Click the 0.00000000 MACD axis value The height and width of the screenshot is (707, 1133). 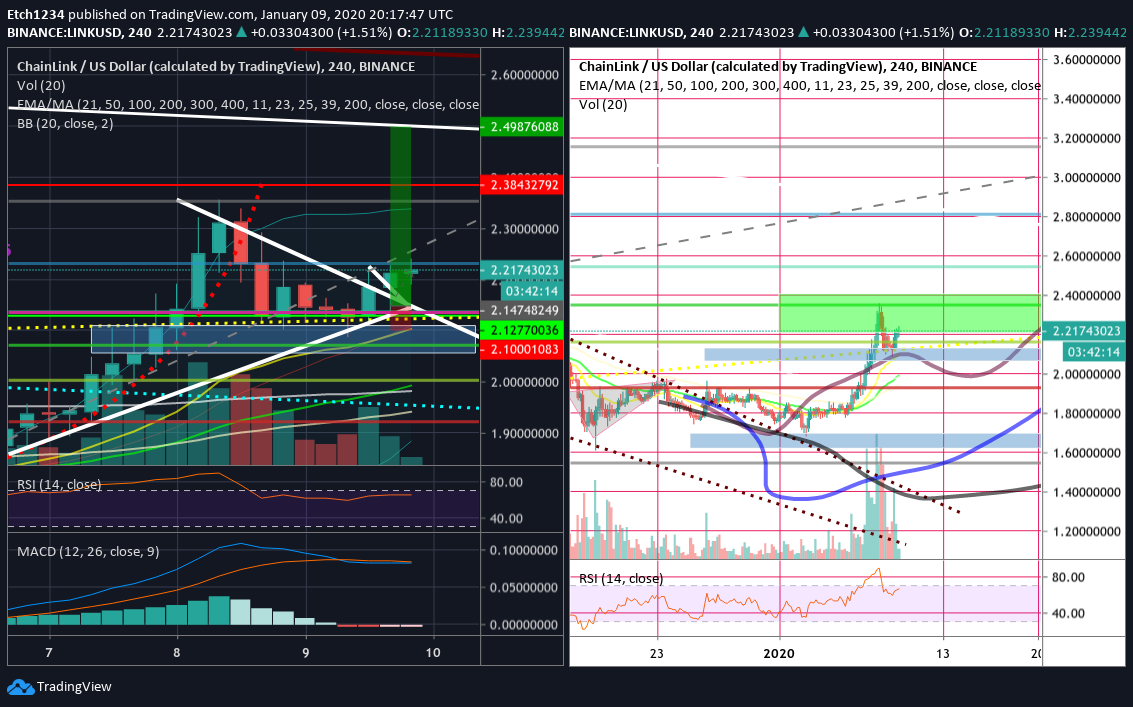tap(524, 625)
